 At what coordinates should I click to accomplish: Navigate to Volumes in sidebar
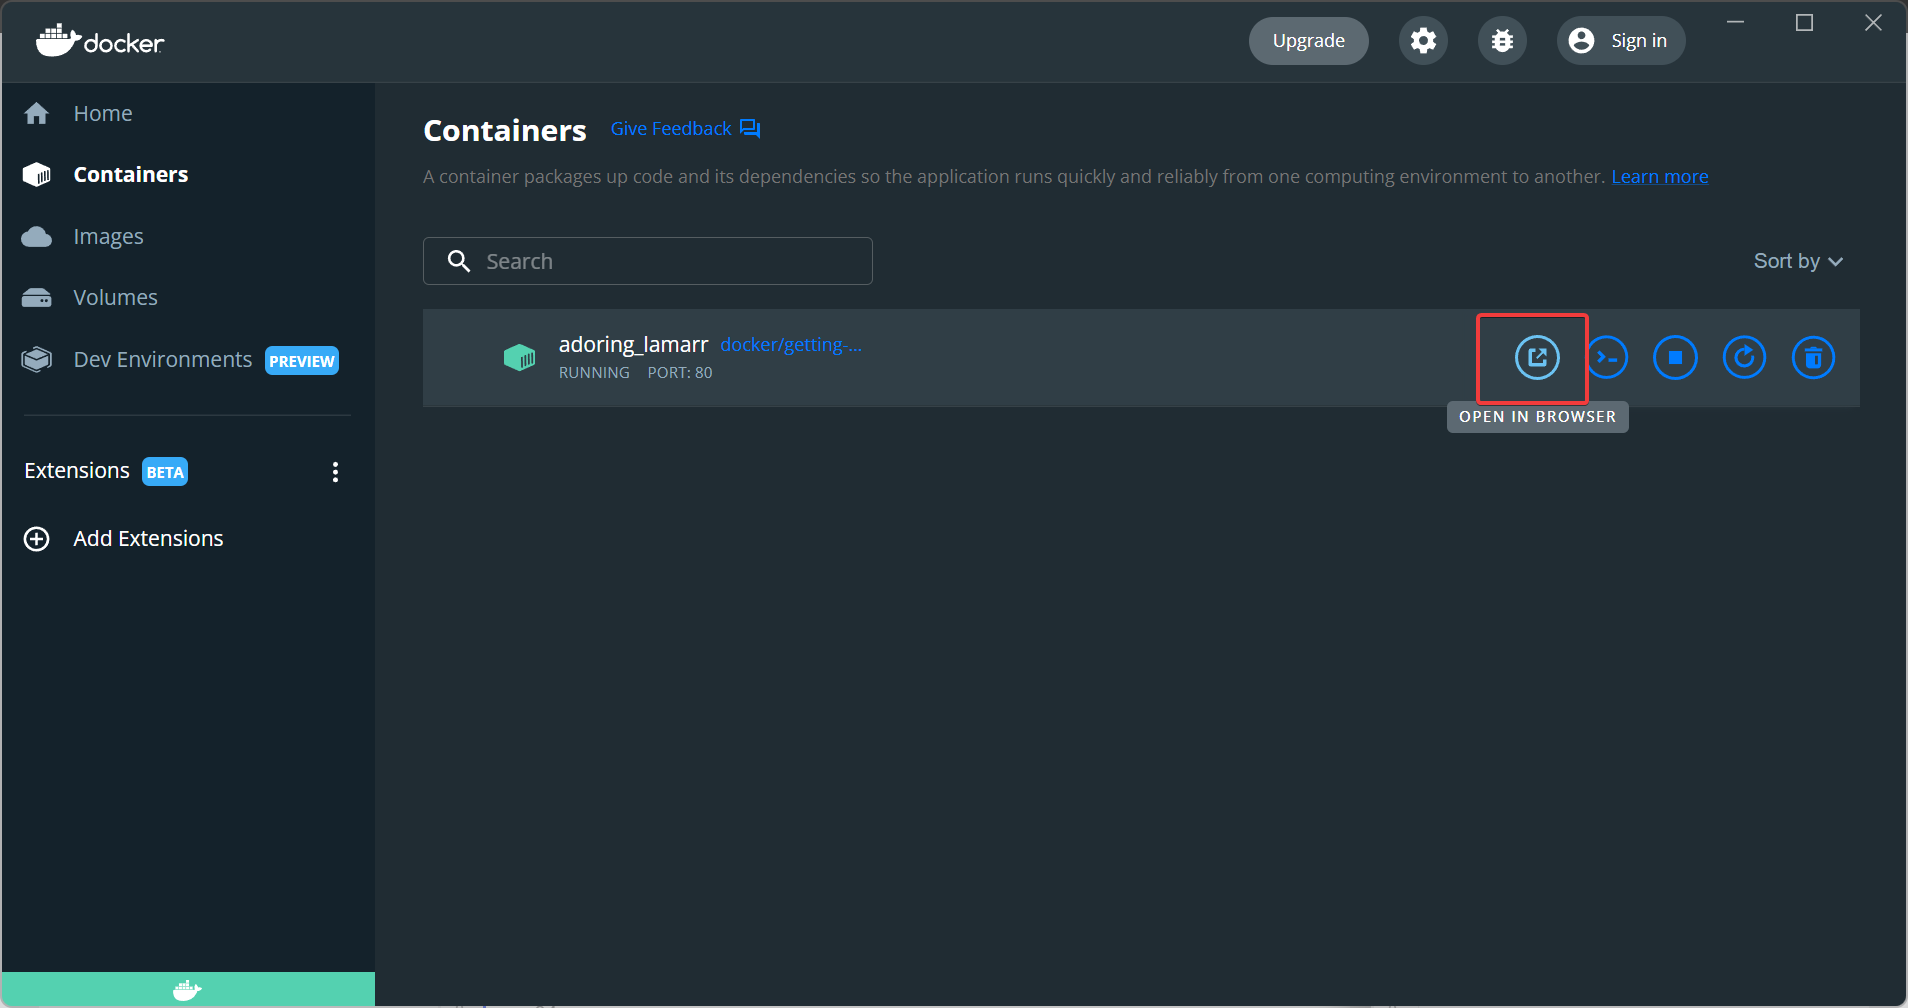pyautogui.click(x=115, y=298)
